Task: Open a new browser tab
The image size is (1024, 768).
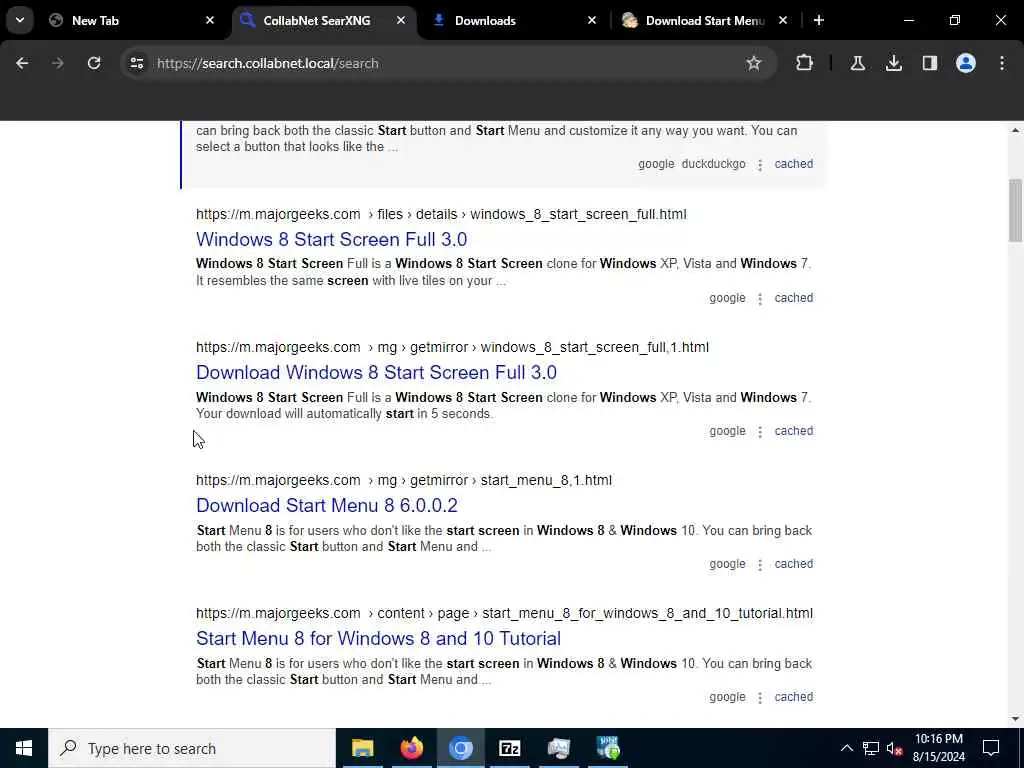Action: pyautogui.click(x=818, y=21)
